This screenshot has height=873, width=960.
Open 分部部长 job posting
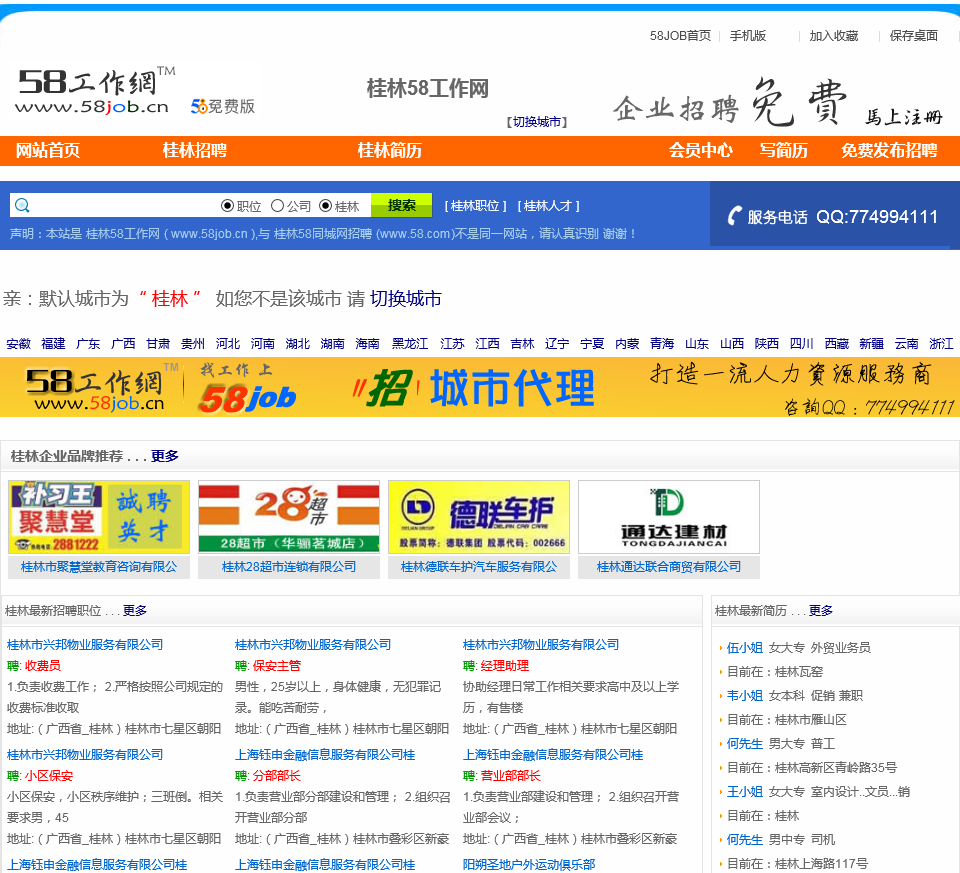(x=277, y=776)
